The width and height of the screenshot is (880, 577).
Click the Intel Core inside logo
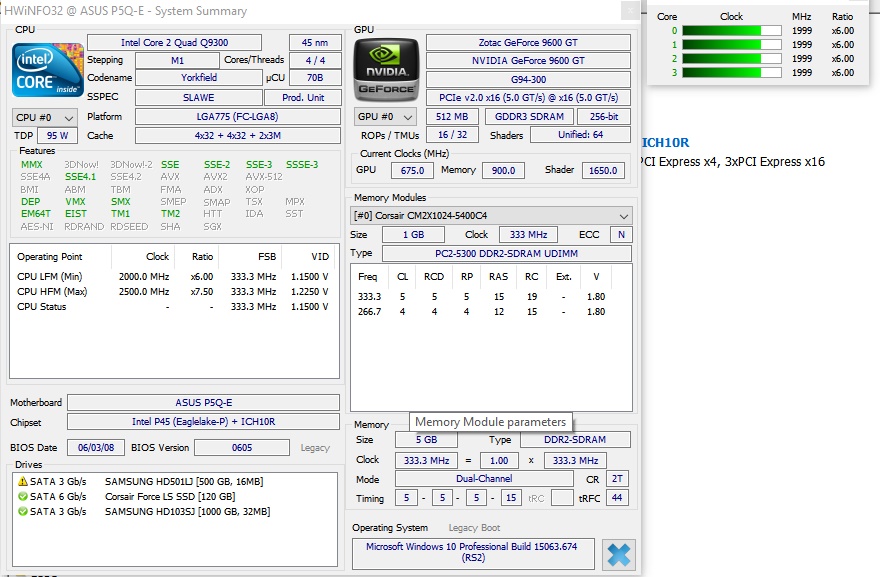[x=48, y=70]
